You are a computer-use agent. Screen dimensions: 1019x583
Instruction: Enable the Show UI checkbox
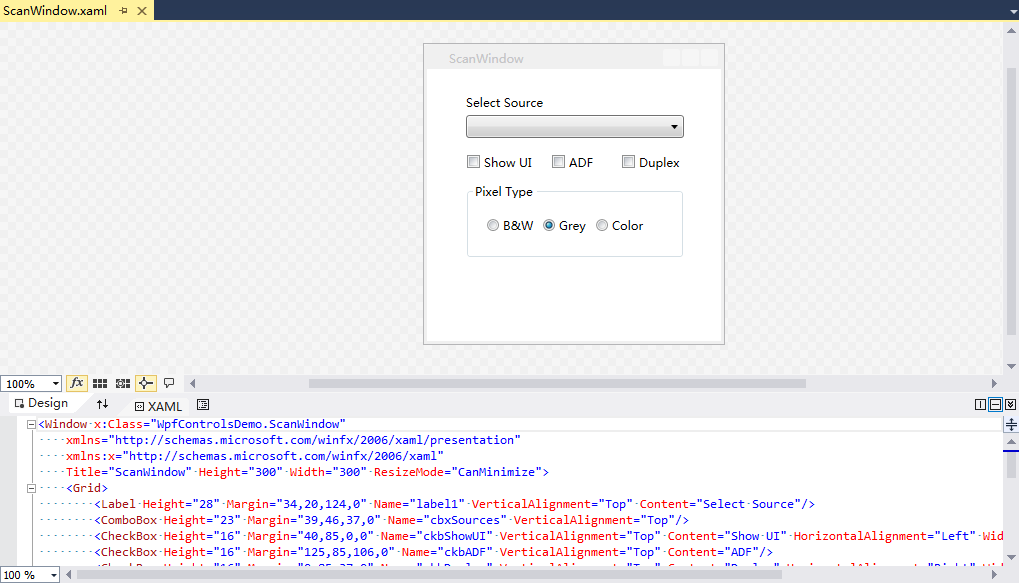(474, 162)
